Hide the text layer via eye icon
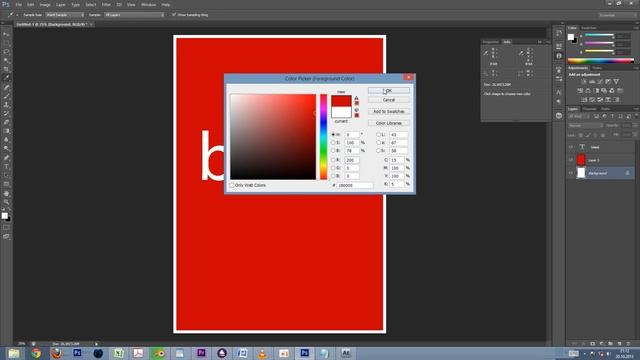This screenshot has height=360, width=640. (571, 147)
